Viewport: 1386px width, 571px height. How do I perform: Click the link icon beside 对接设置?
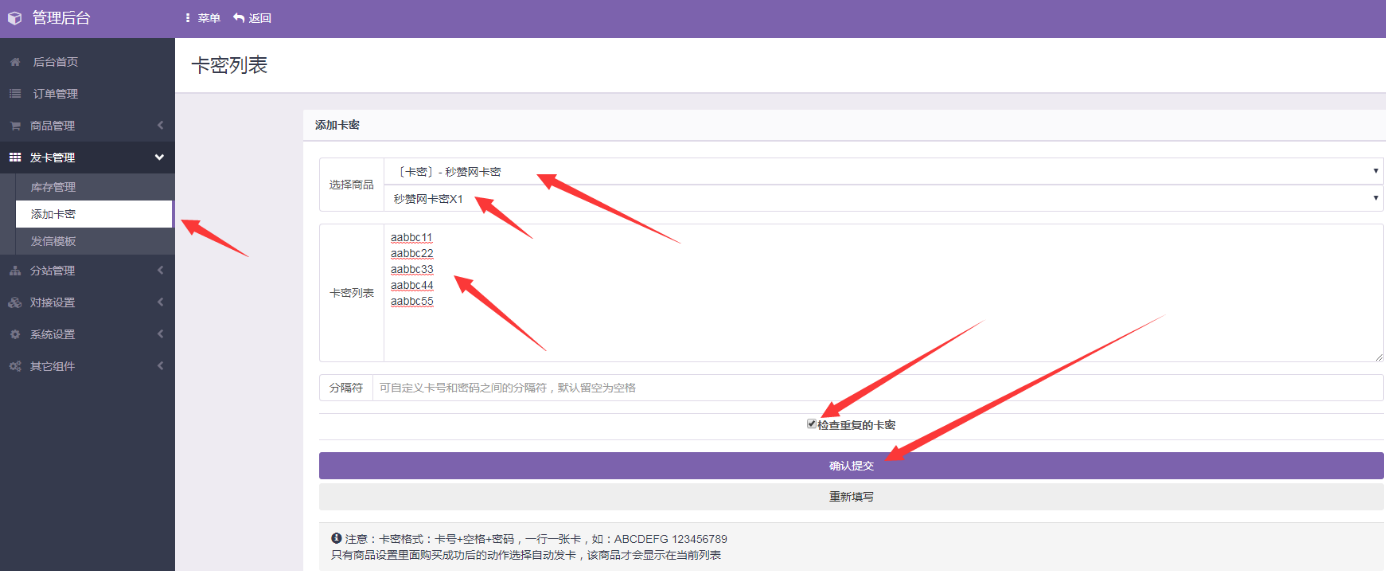(x=15, y=303)
